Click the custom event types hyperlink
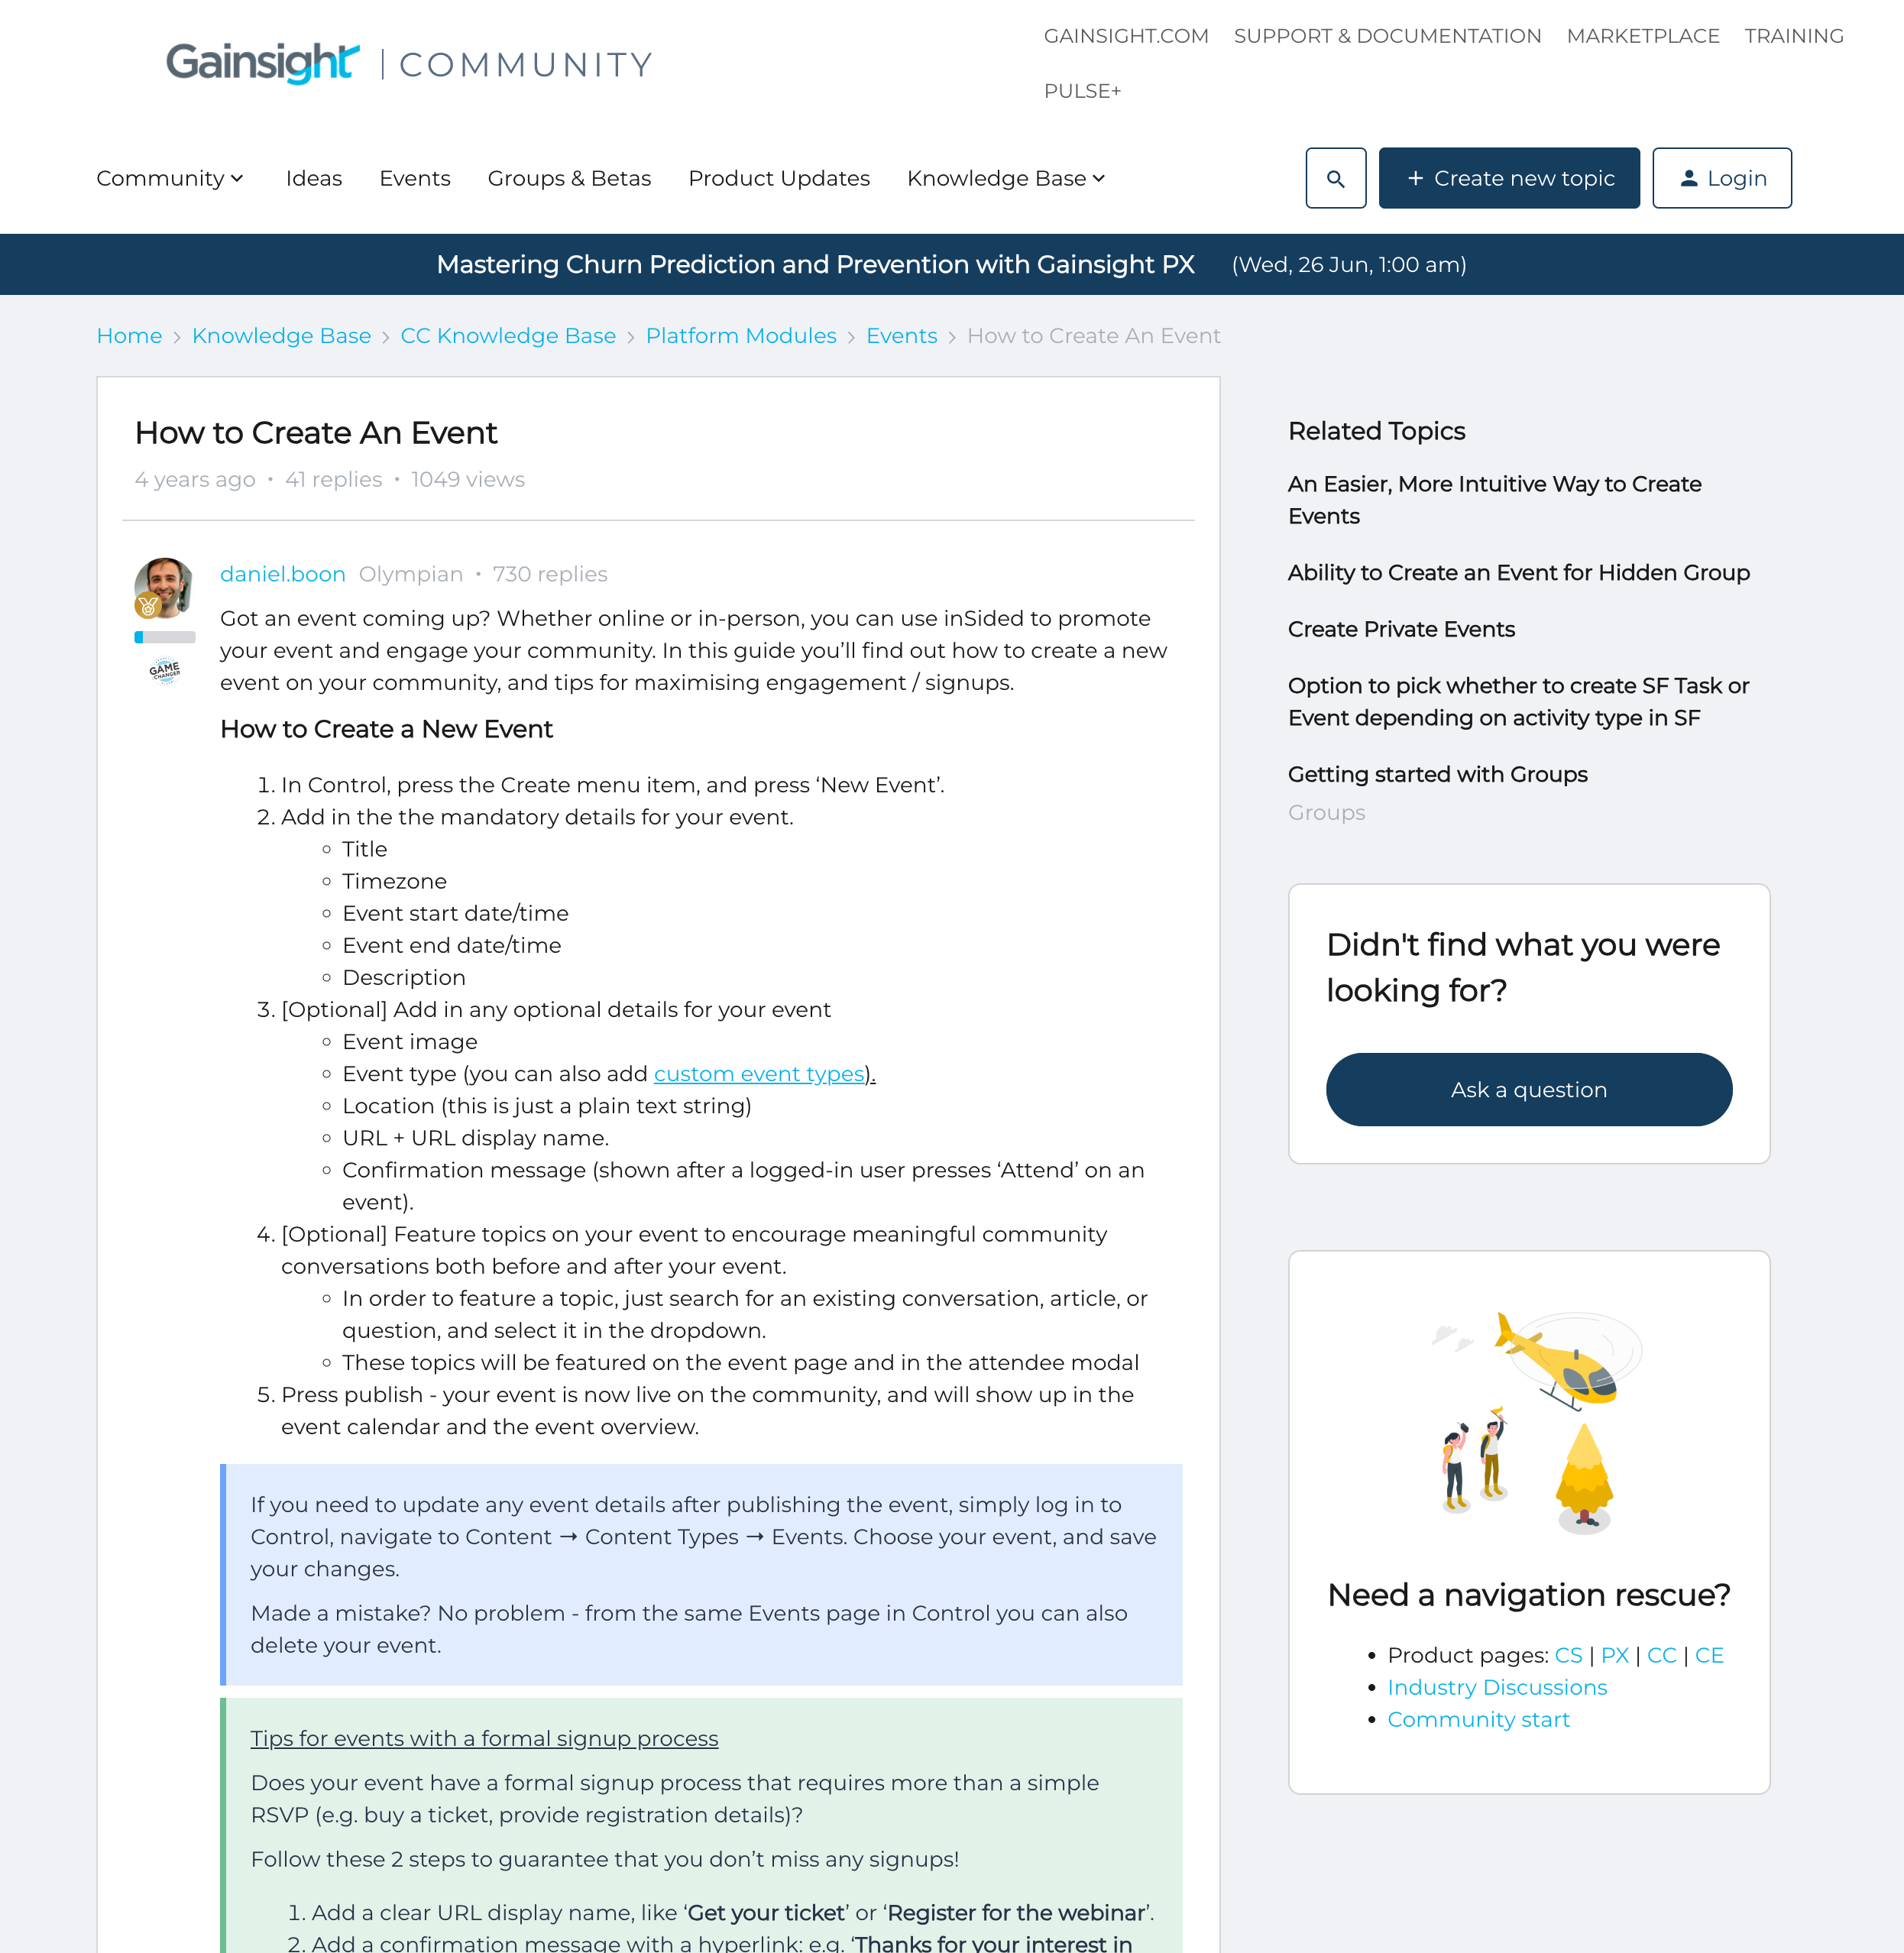The image size is (1904, 1953). click(759, 1074)
